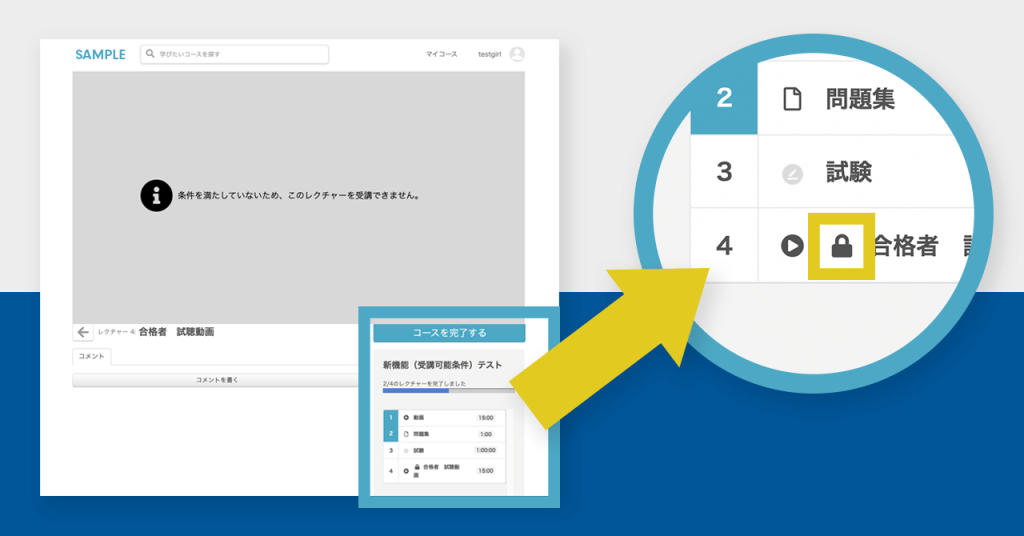The height and width of the screenshot is (536, 1024).
Task: Switch to the コメント tab
Action: click(91, 356)
